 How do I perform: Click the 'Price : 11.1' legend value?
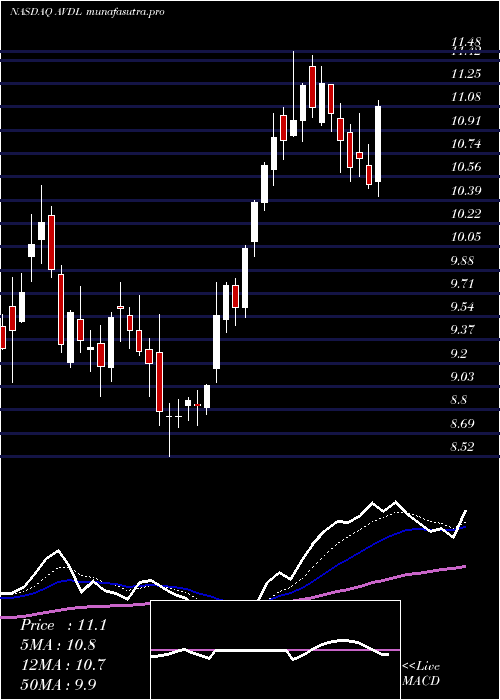63,625
